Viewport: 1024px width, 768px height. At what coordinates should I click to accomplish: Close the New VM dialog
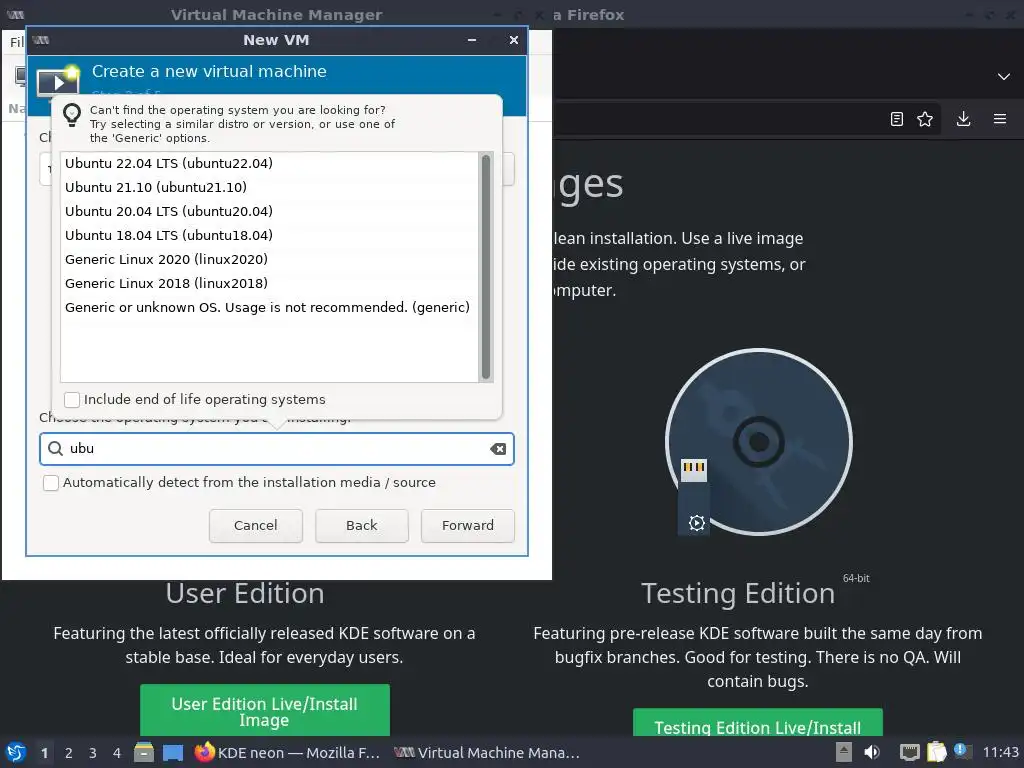click(x=514, y=40)
